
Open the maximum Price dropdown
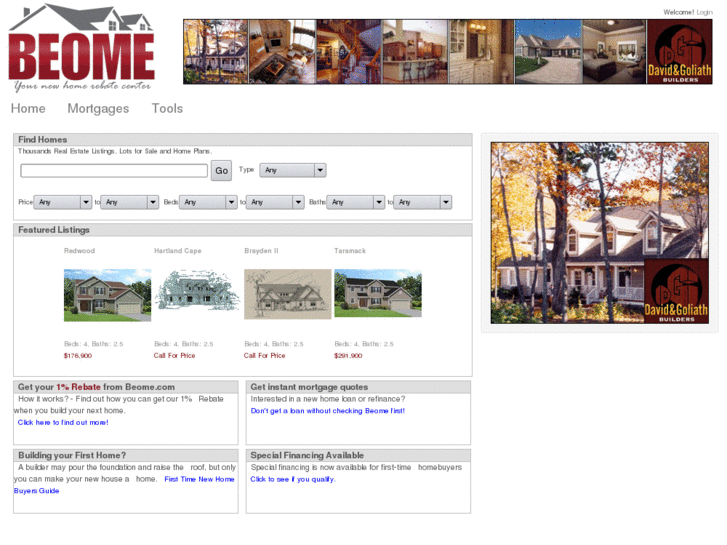[130, 202]
